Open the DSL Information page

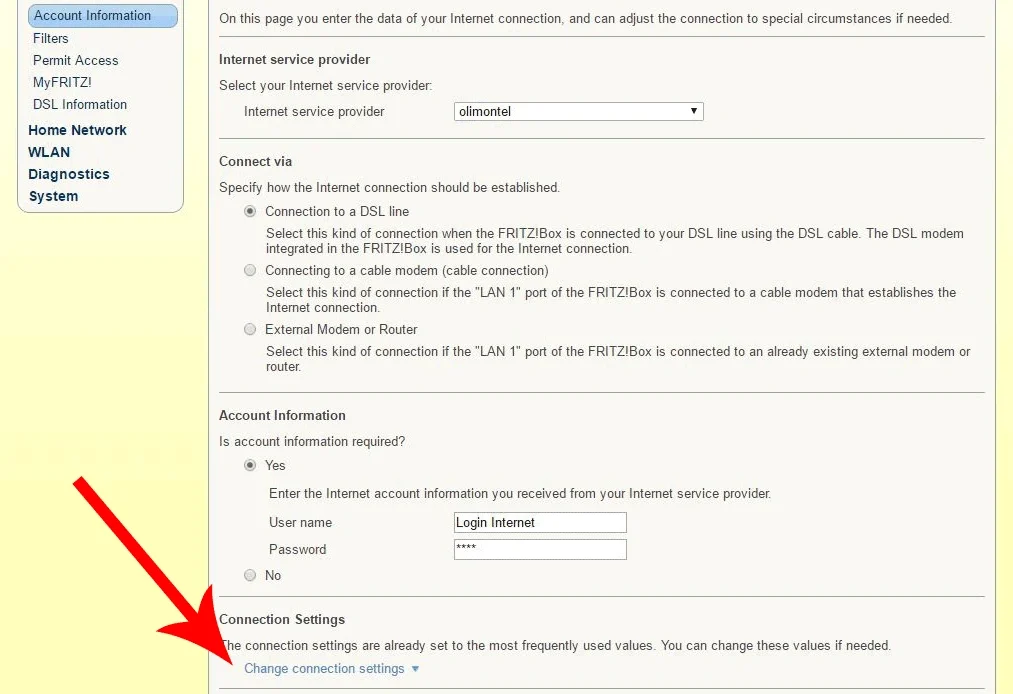pyautogui.click(x=80, y=104)
